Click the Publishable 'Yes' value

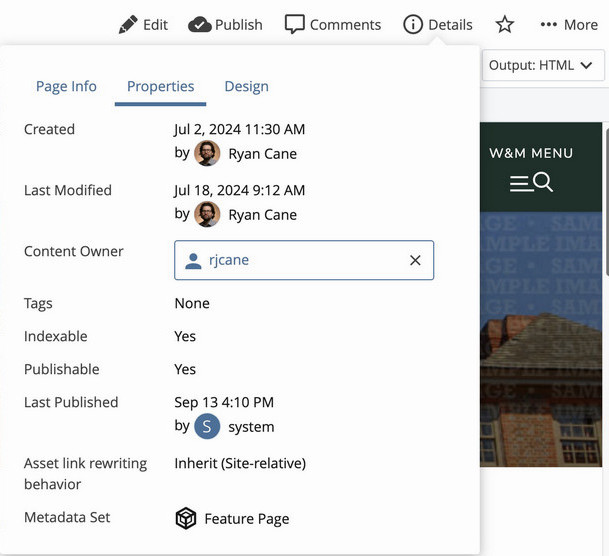pos(185,369)
